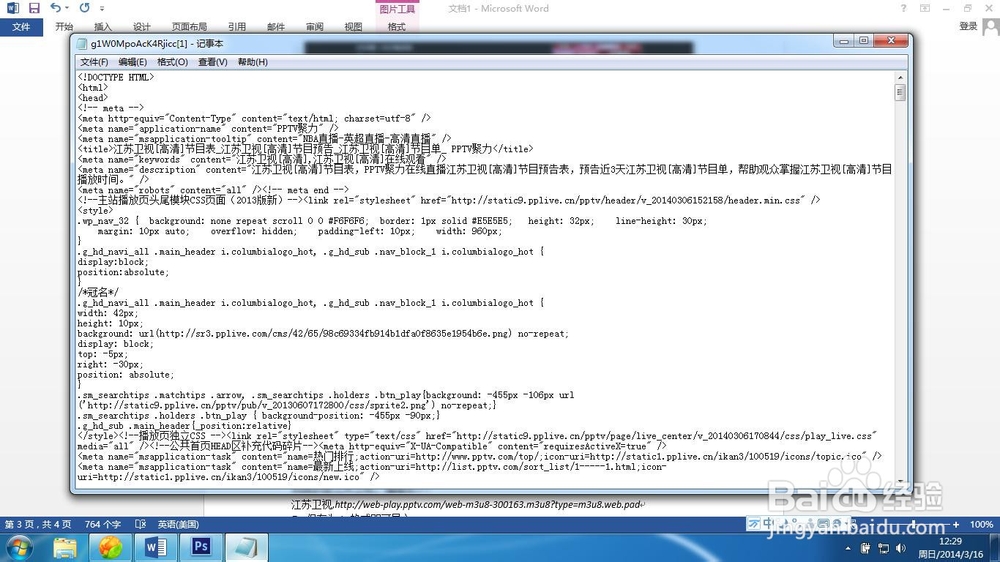Open the Customize Quick Access Toolbar dropdown

click(102, 8)
